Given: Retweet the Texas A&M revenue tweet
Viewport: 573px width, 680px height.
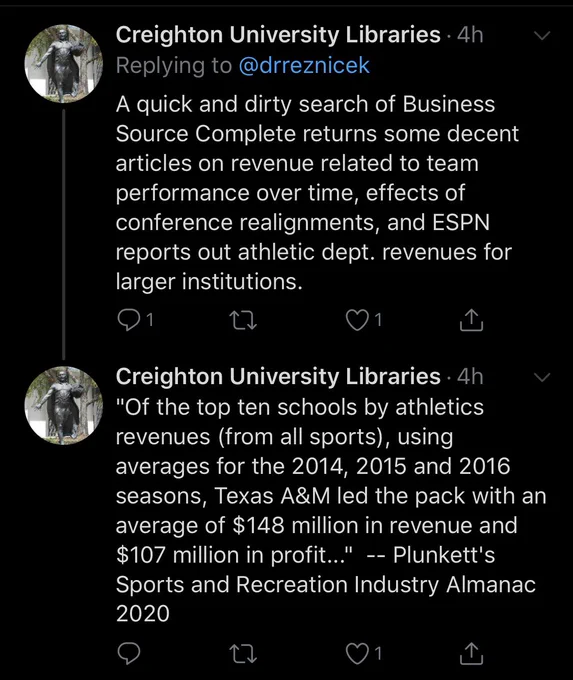Looking at the screenshot, I should (243, 654).
